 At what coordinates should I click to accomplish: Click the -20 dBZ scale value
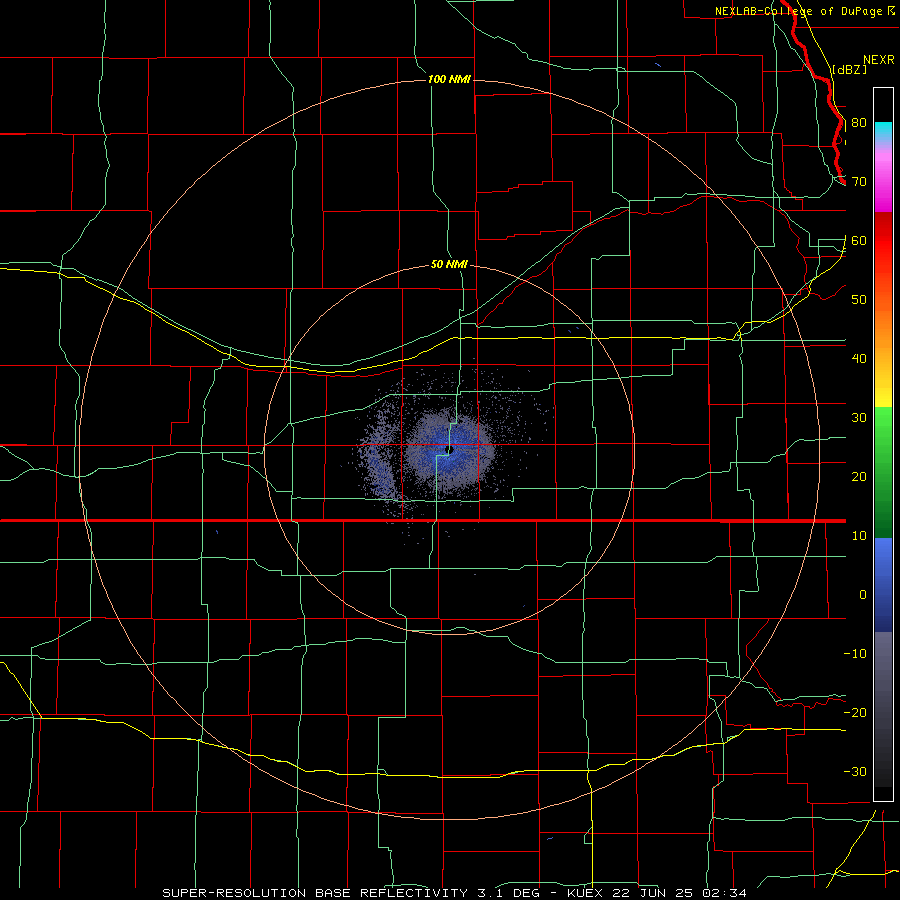(855, 713)
